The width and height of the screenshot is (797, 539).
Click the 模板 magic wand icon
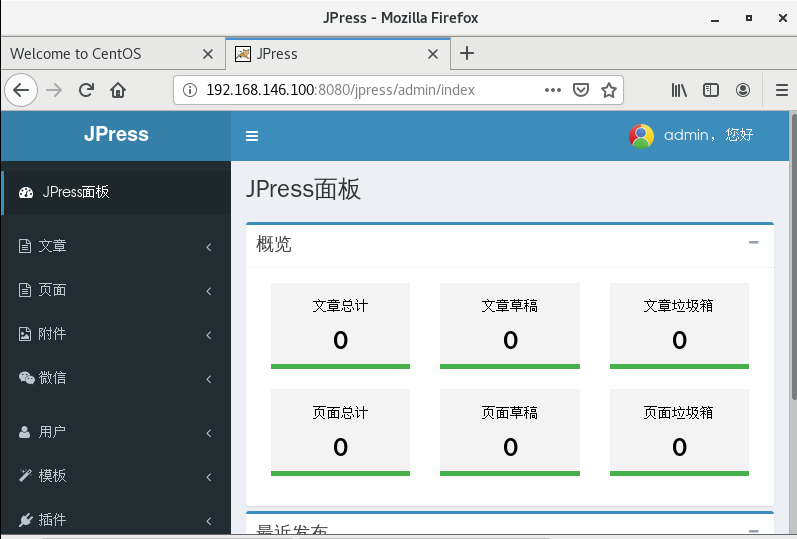point(25,475)
